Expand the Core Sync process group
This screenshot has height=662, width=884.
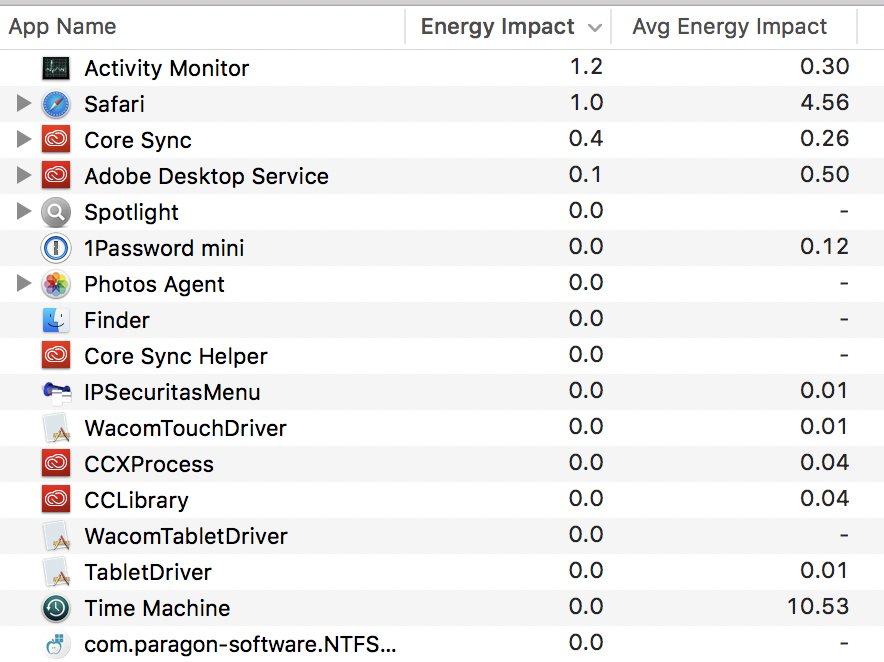tap(24, 139)
